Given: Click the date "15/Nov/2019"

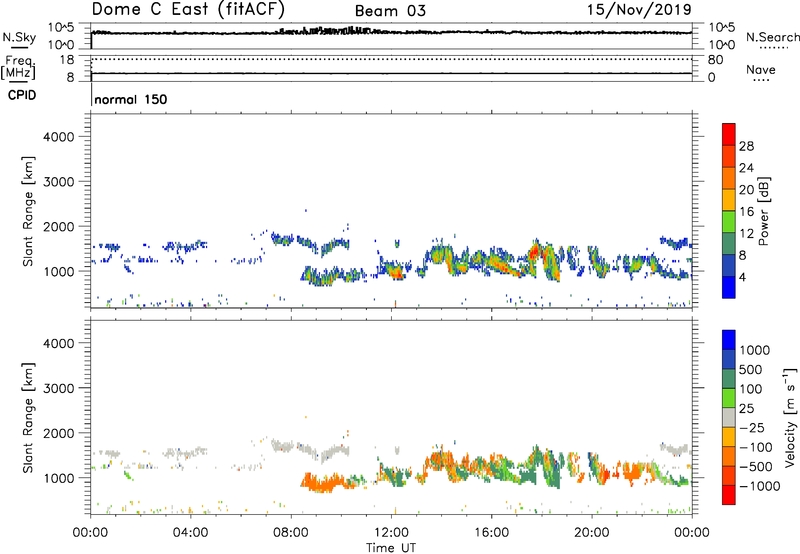Looking at the screenshot, I should point(639,9).
